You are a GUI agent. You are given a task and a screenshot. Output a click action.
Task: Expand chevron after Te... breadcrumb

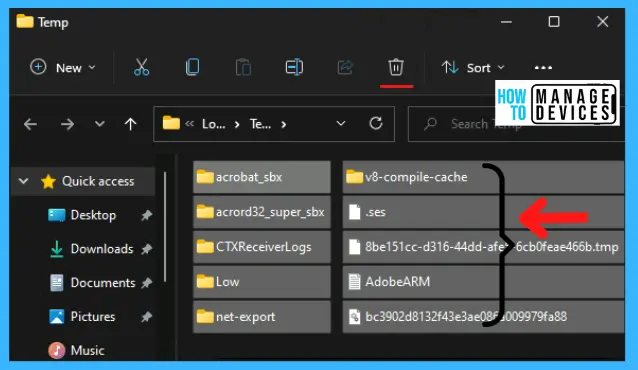pyautogui.click(x=284, y=124)
